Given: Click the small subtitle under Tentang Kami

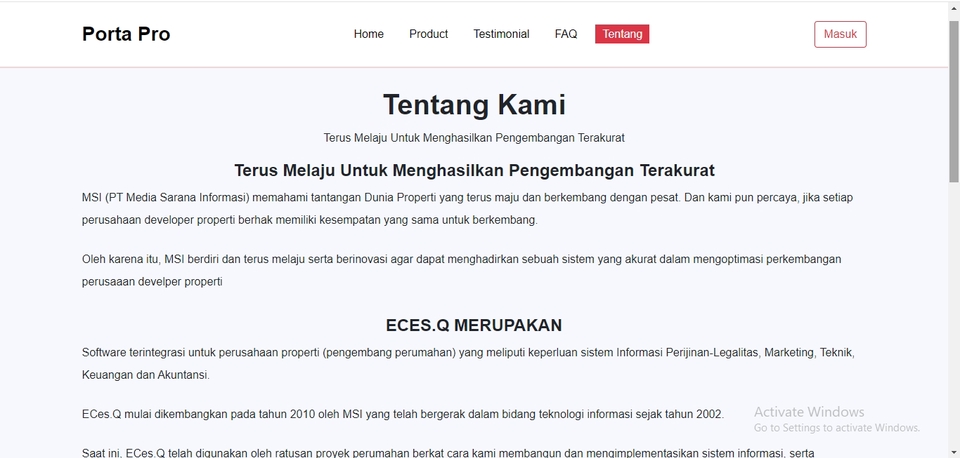Looking at the screenshot, I should point(474,138).
